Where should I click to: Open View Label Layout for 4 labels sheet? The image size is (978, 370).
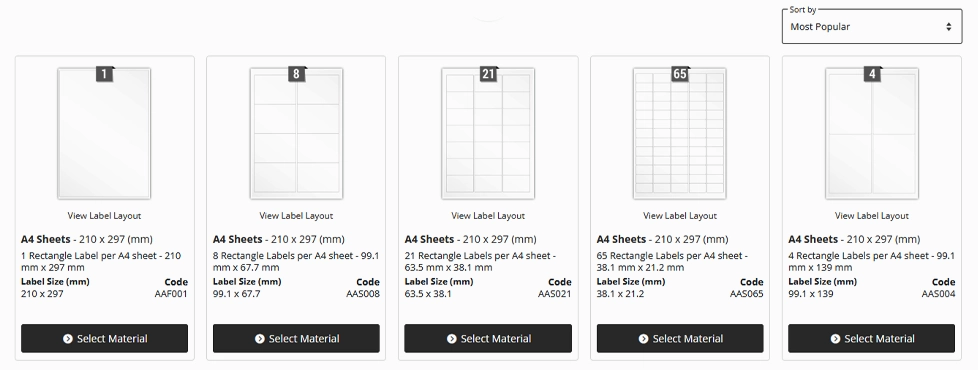click(x=872, y=216)
